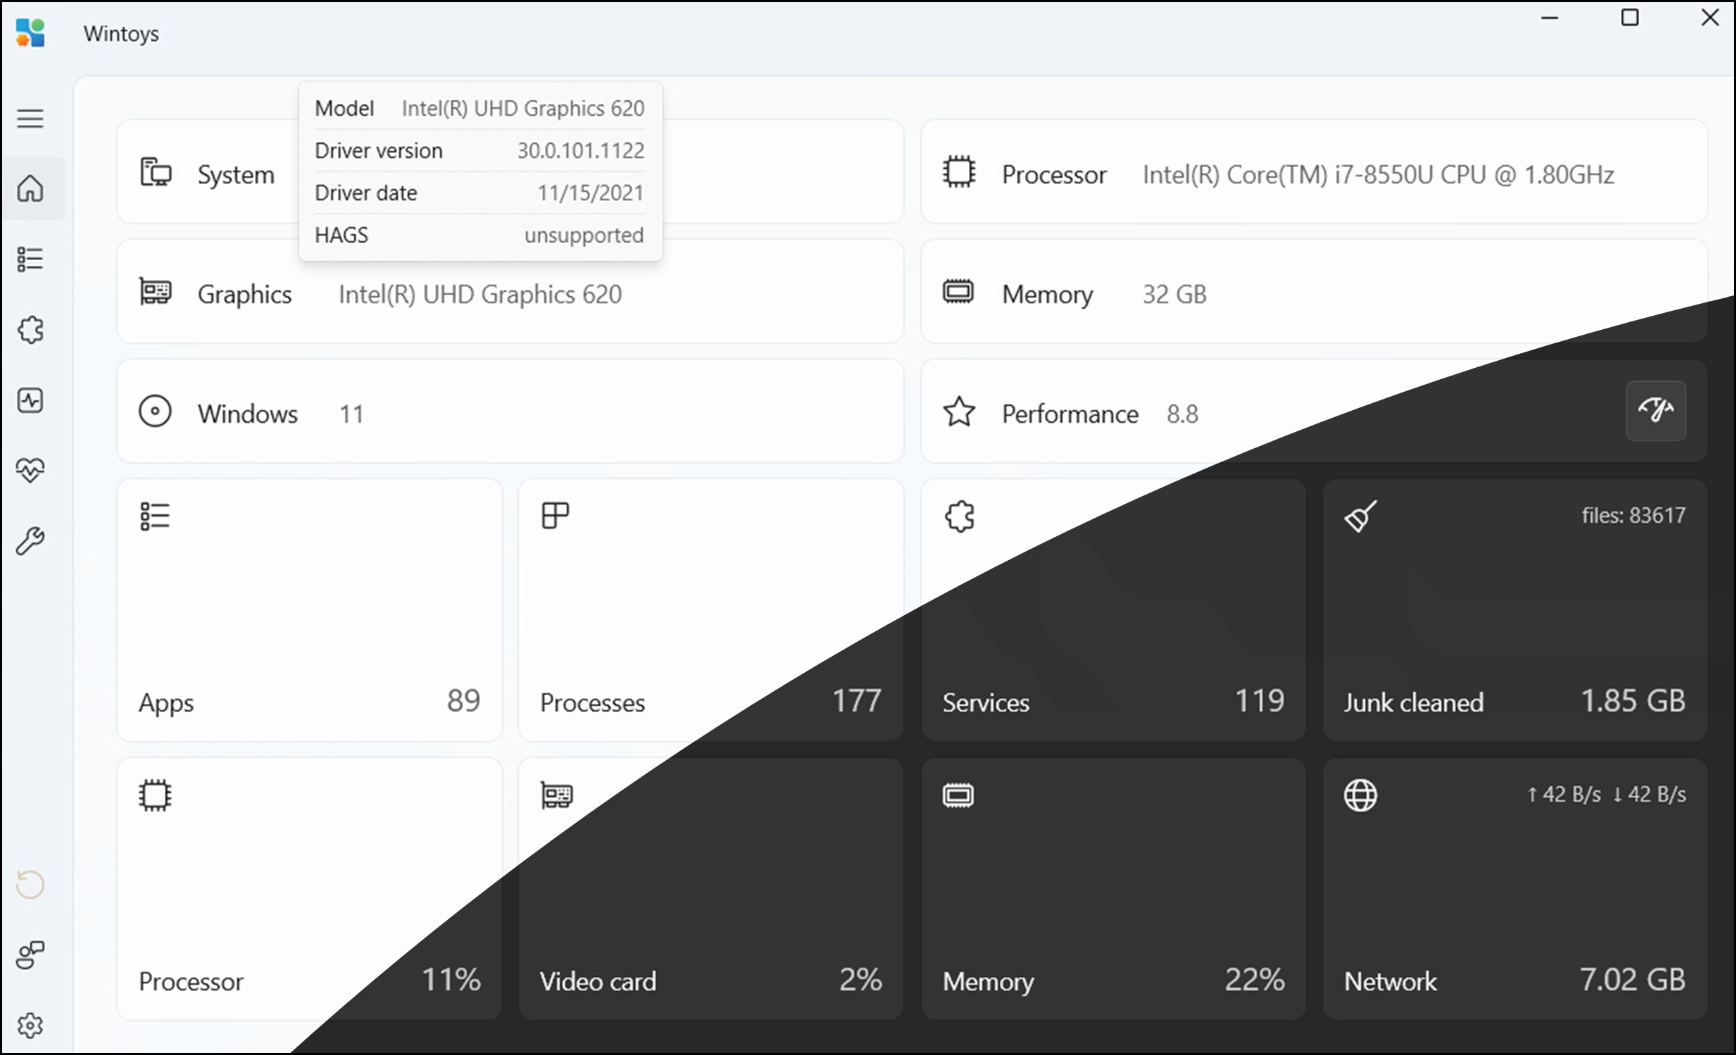Click driver version 30.0.101.1122 in tooltip
Image resolution: width=1736 pixels, height=1055 pixels.
click(x=580, y=150)
